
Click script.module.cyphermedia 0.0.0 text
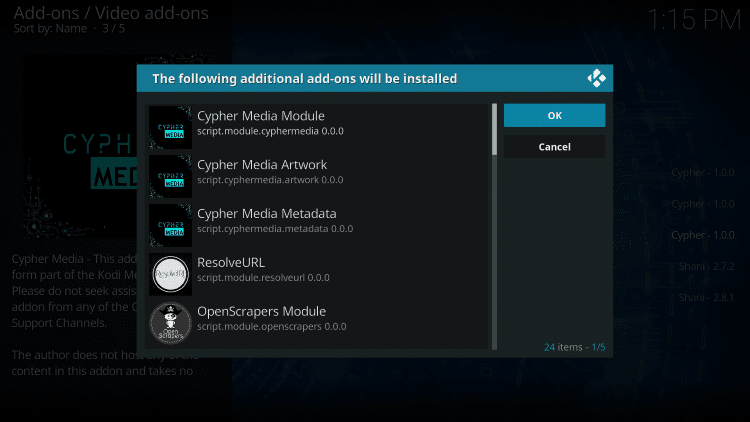(x=270, y=131)
